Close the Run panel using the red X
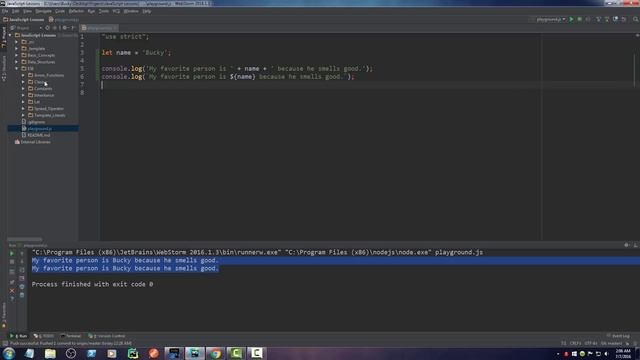This screenshot has height=360, width=640. pos(12,291)
